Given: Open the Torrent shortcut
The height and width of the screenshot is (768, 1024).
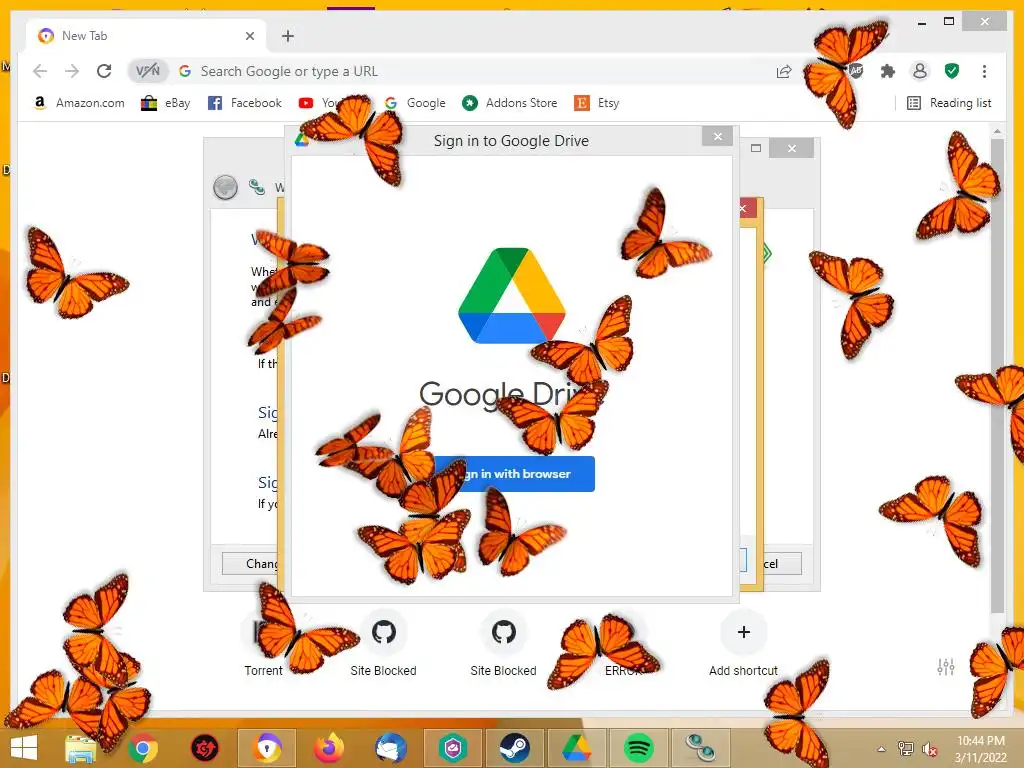Looking at the screenshot, I should pos(264,643).
